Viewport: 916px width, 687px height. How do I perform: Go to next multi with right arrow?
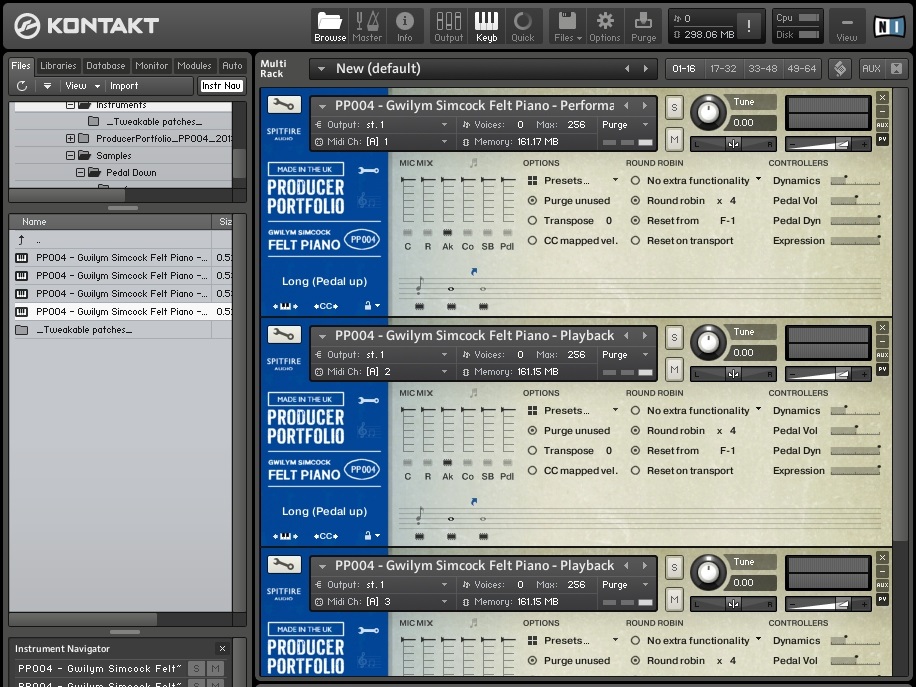pos(646,68)
